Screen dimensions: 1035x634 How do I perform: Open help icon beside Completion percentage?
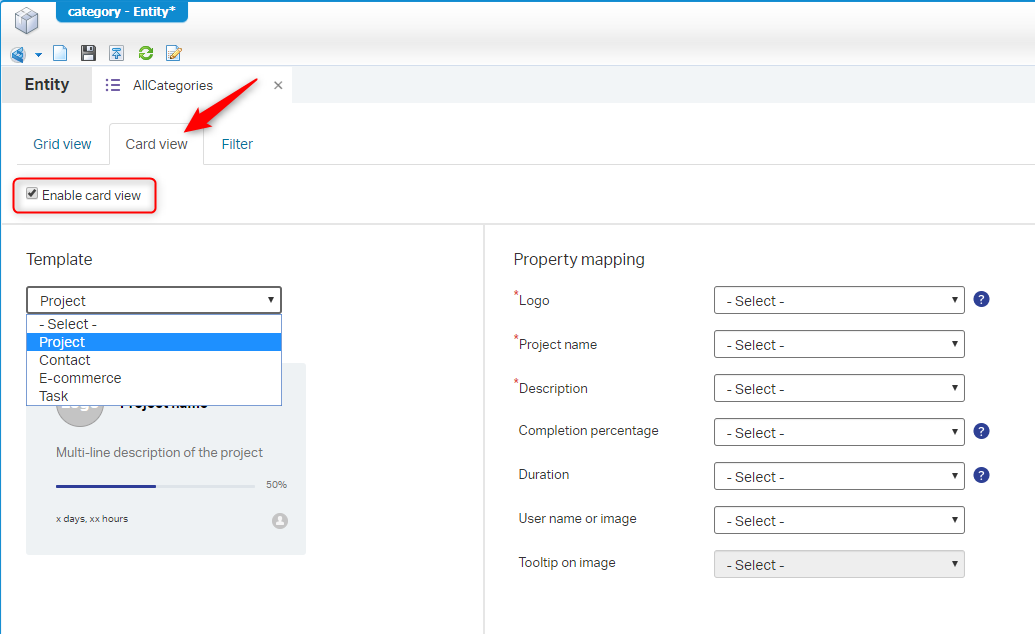[x=981, y=431]
